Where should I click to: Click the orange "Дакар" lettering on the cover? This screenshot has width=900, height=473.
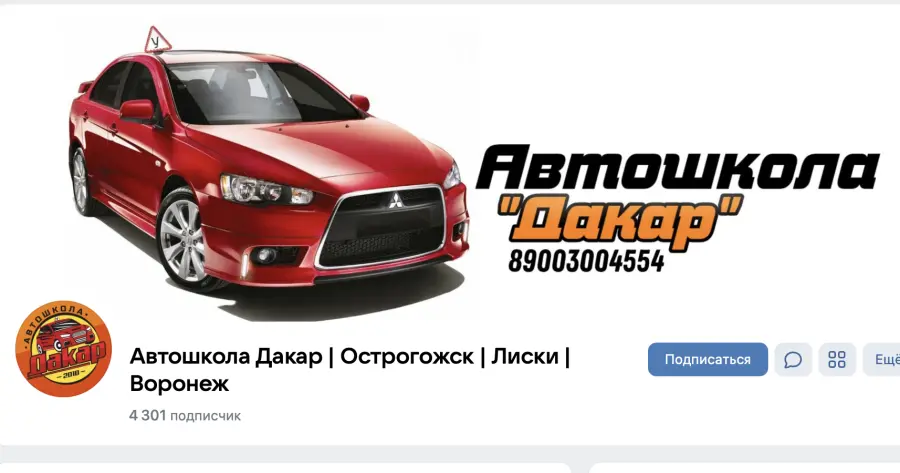(620, 220)
